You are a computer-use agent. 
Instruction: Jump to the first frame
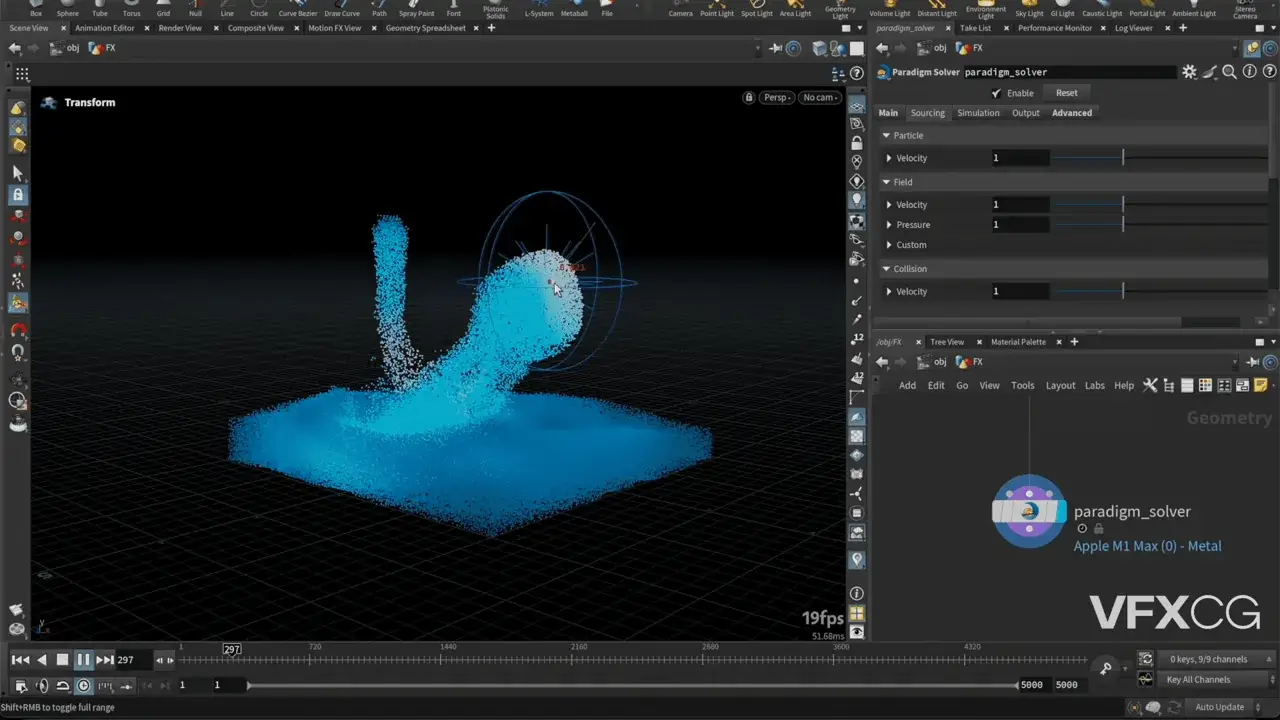pyautogui.click(x=20, y=660)
